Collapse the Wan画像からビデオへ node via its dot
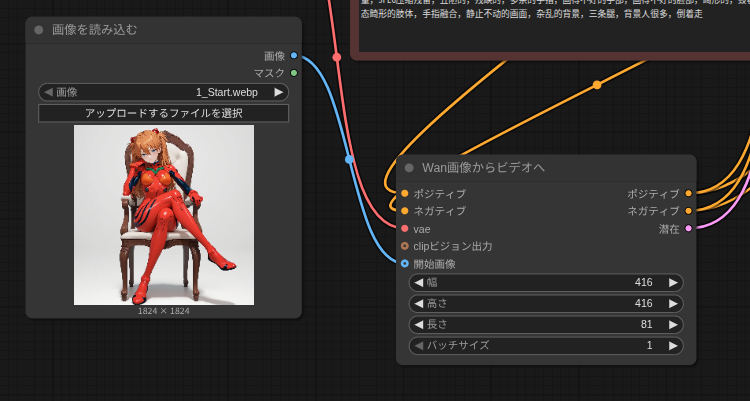 click(409, 168)
